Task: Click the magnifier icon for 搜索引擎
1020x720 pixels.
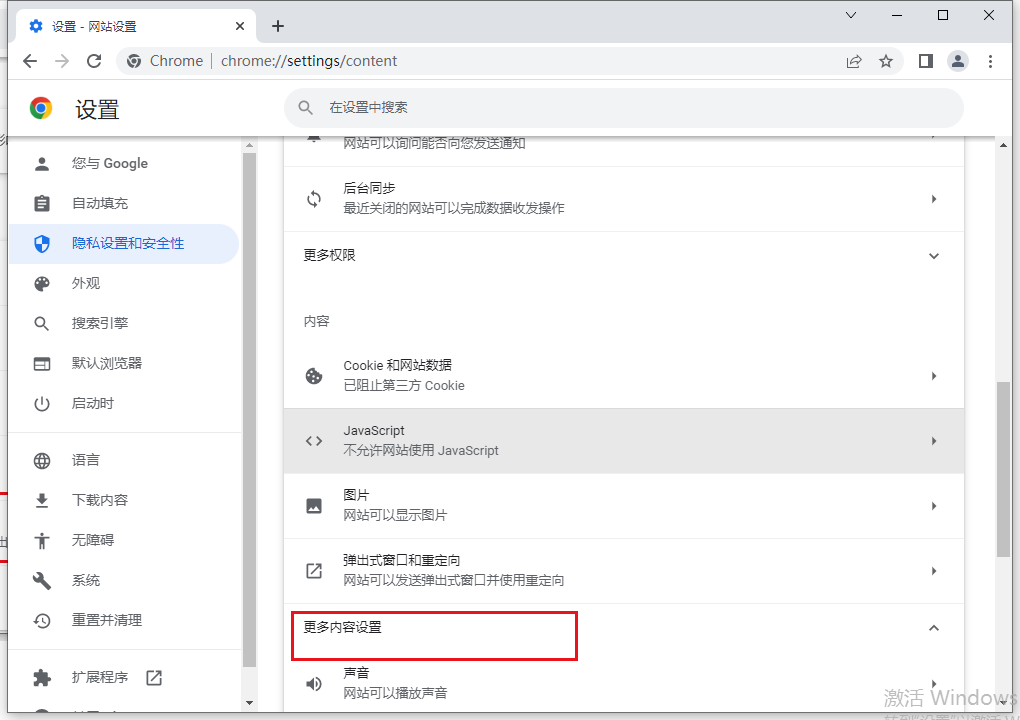Action: [42, 323]
